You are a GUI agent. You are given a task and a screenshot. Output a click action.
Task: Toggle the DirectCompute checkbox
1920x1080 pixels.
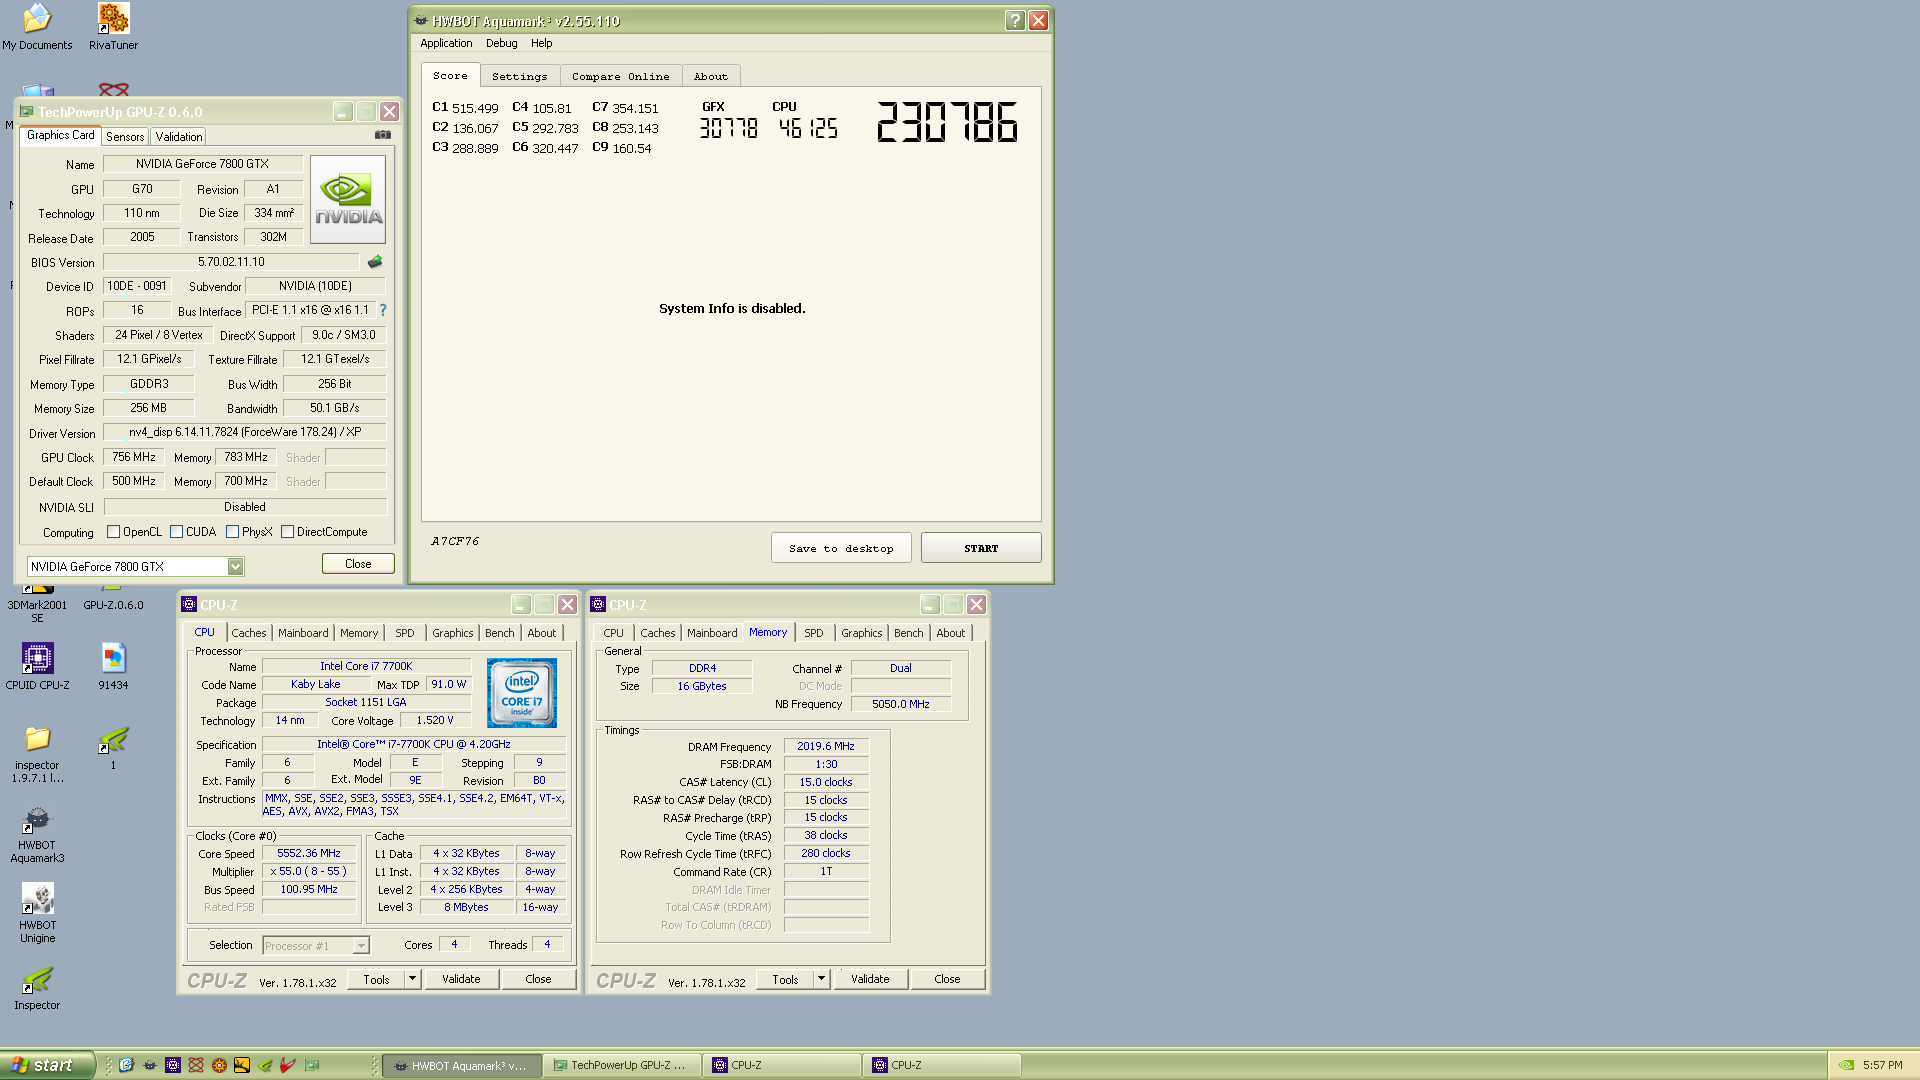point(288,532)
